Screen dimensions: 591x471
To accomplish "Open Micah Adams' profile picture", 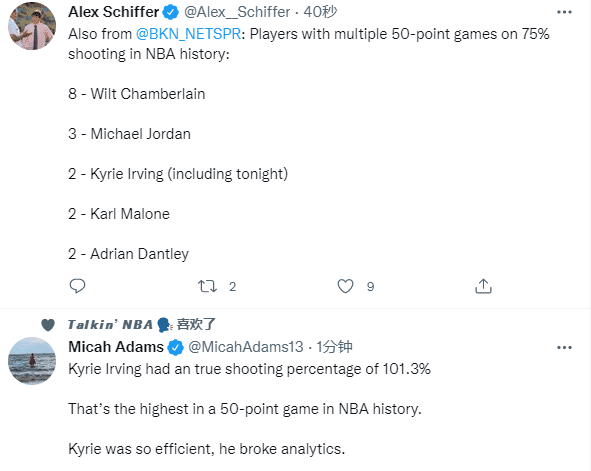I will (32, 361).
